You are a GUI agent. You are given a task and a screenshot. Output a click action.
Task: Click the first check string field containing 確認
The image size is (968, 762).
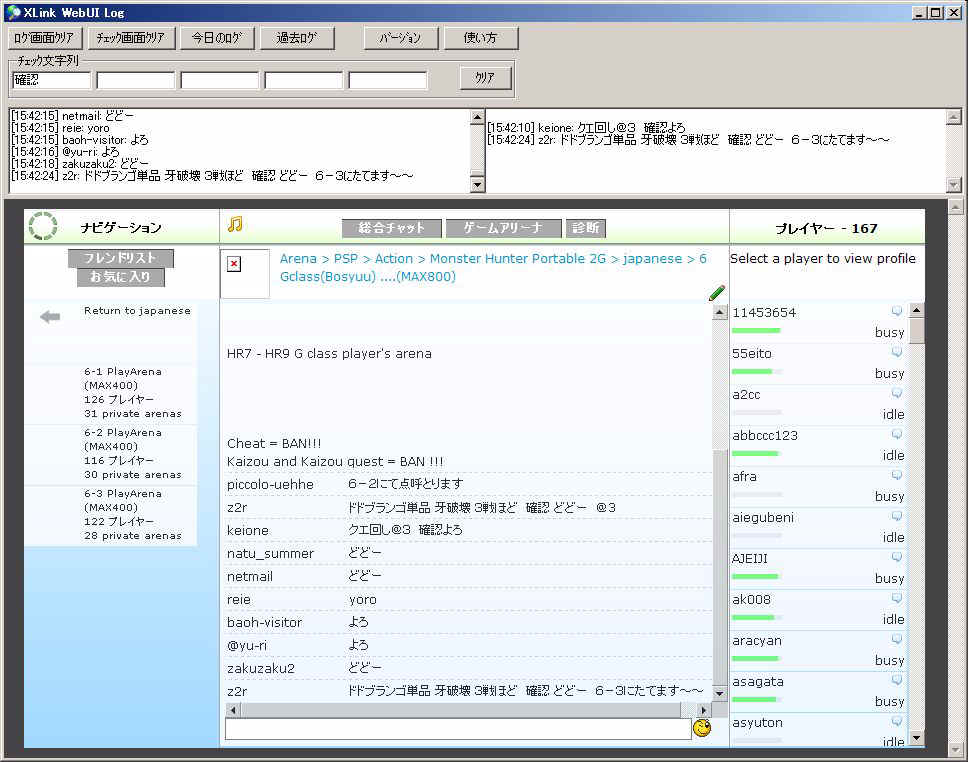coord(51,80)
